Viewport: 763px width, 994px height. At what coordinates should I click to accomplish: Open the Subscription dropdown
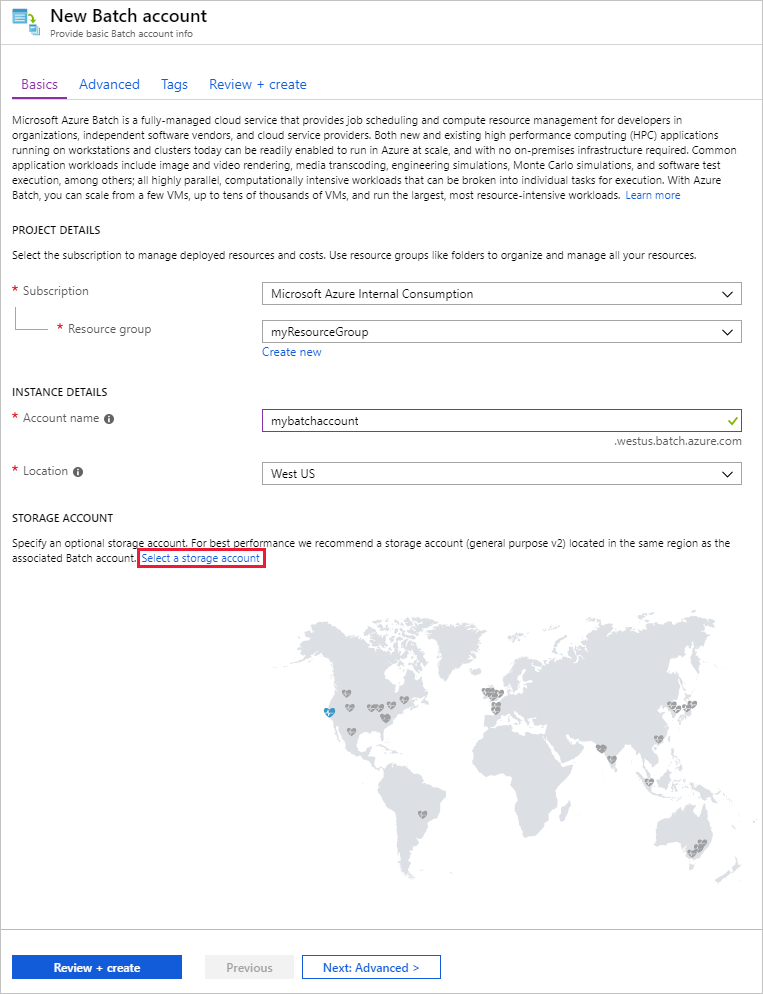(x=500, y=294)
